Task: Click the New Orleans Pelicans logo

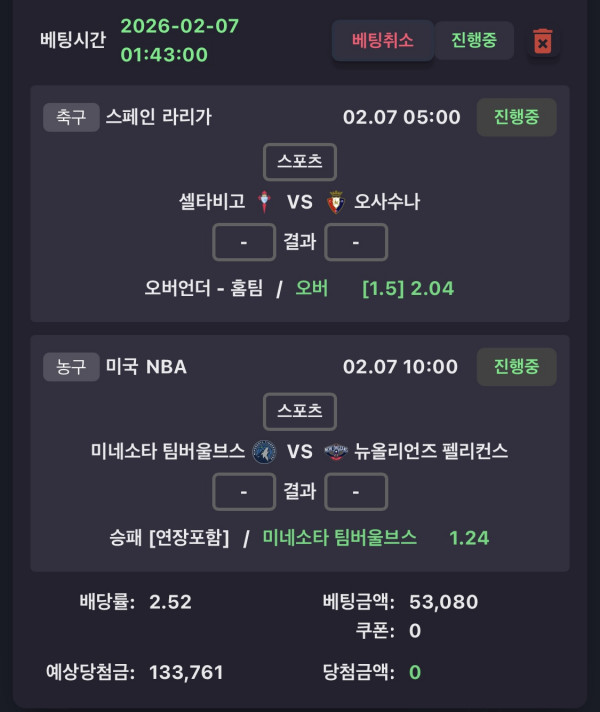Action: tap(335, 451)
